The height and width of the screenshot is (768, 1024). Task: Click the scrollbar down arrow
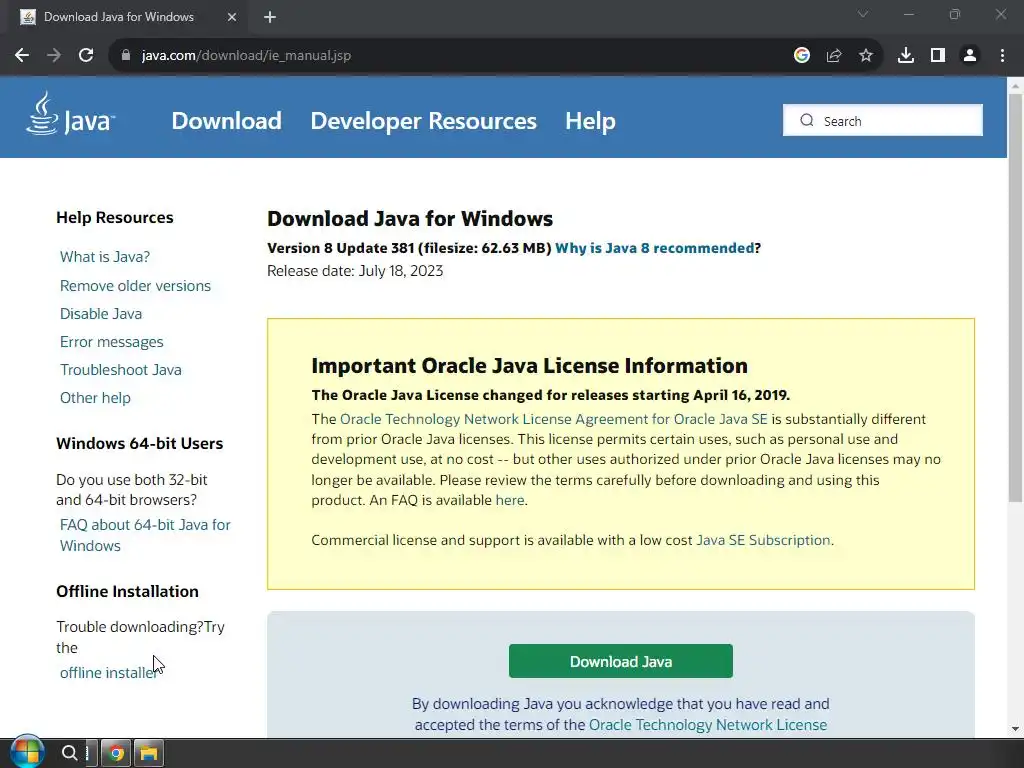click(x=1015, y=729)
